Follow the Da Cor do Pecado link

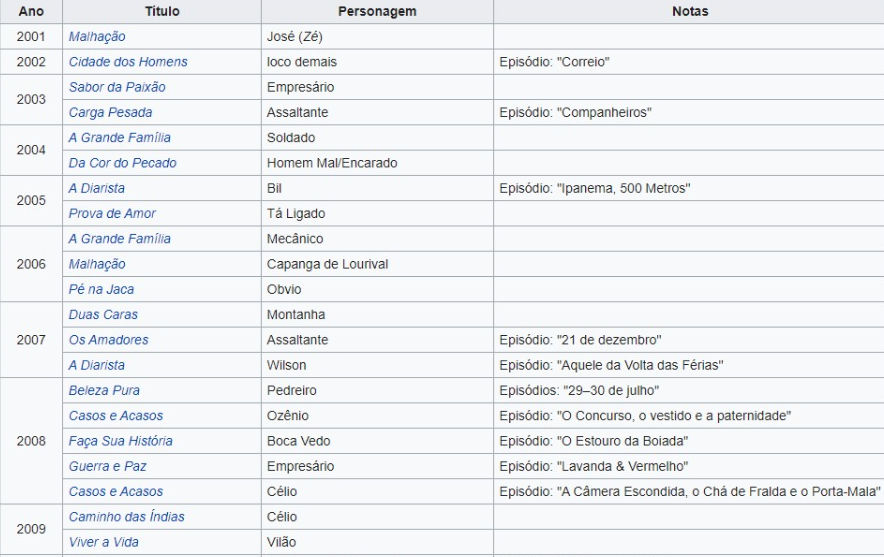pos(122,163)
